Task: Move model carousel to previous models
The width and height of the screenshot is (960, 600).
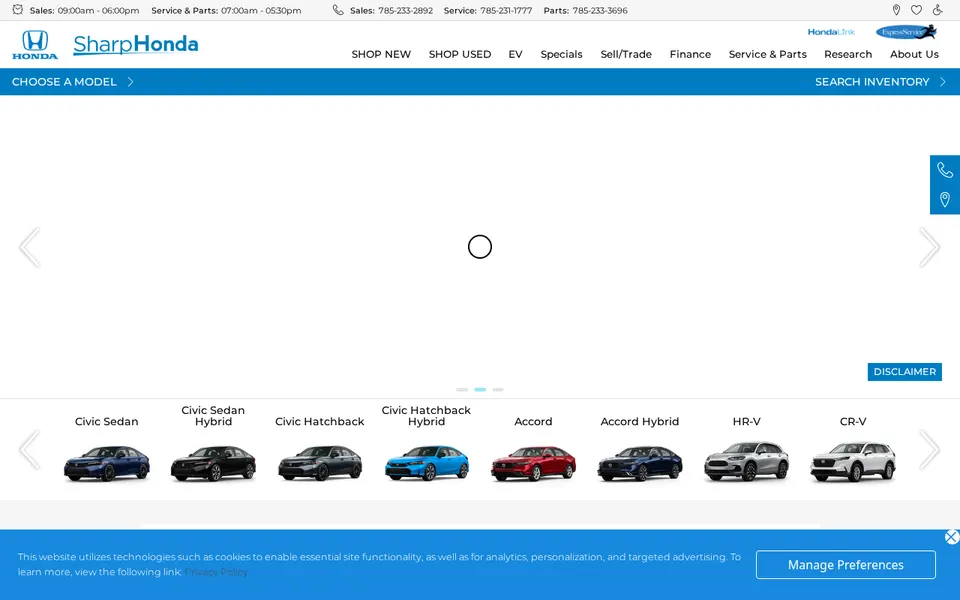Action: 29,450
